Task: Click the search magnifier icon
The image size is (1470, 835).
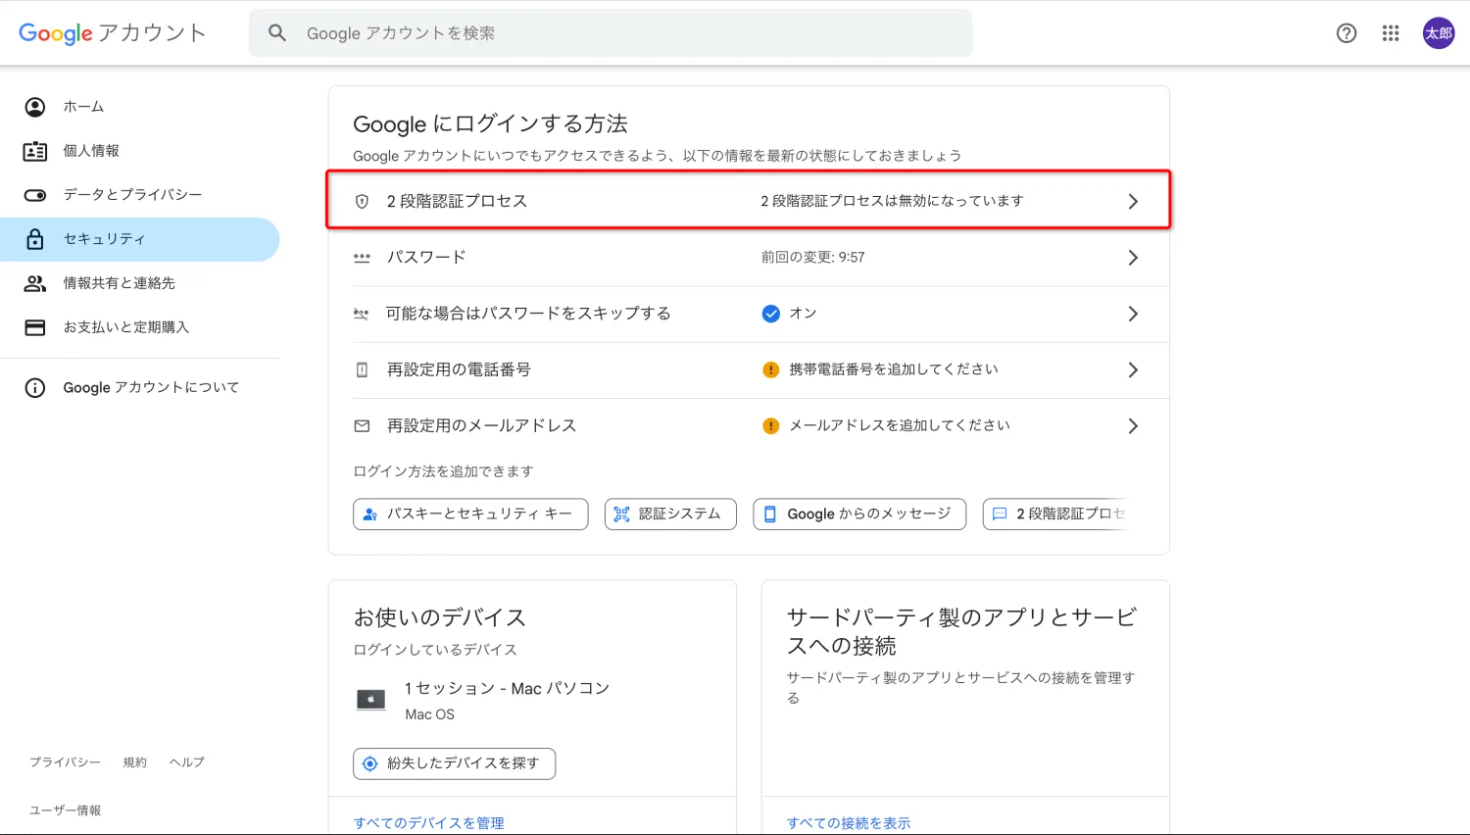Action: (277, 33)
